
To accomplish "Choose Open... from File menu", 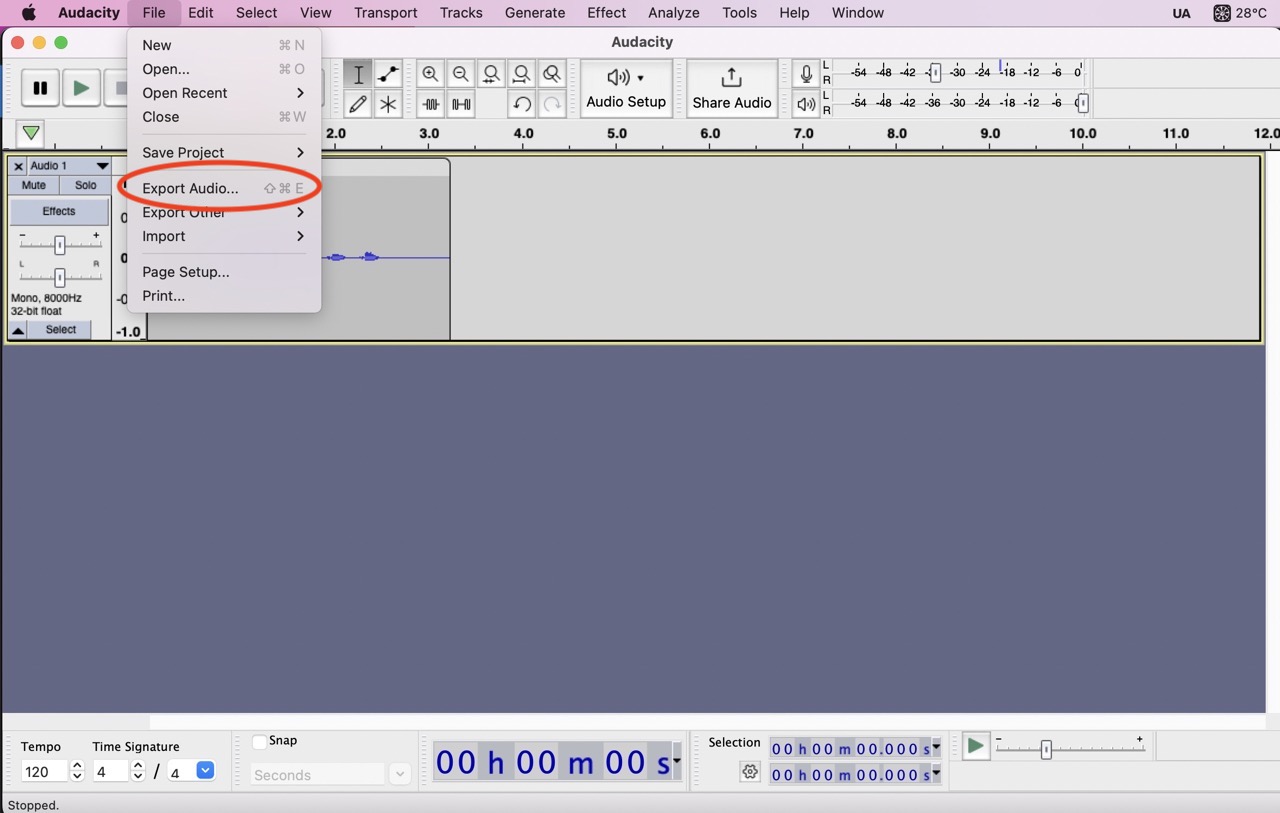I will pos(224,69).
